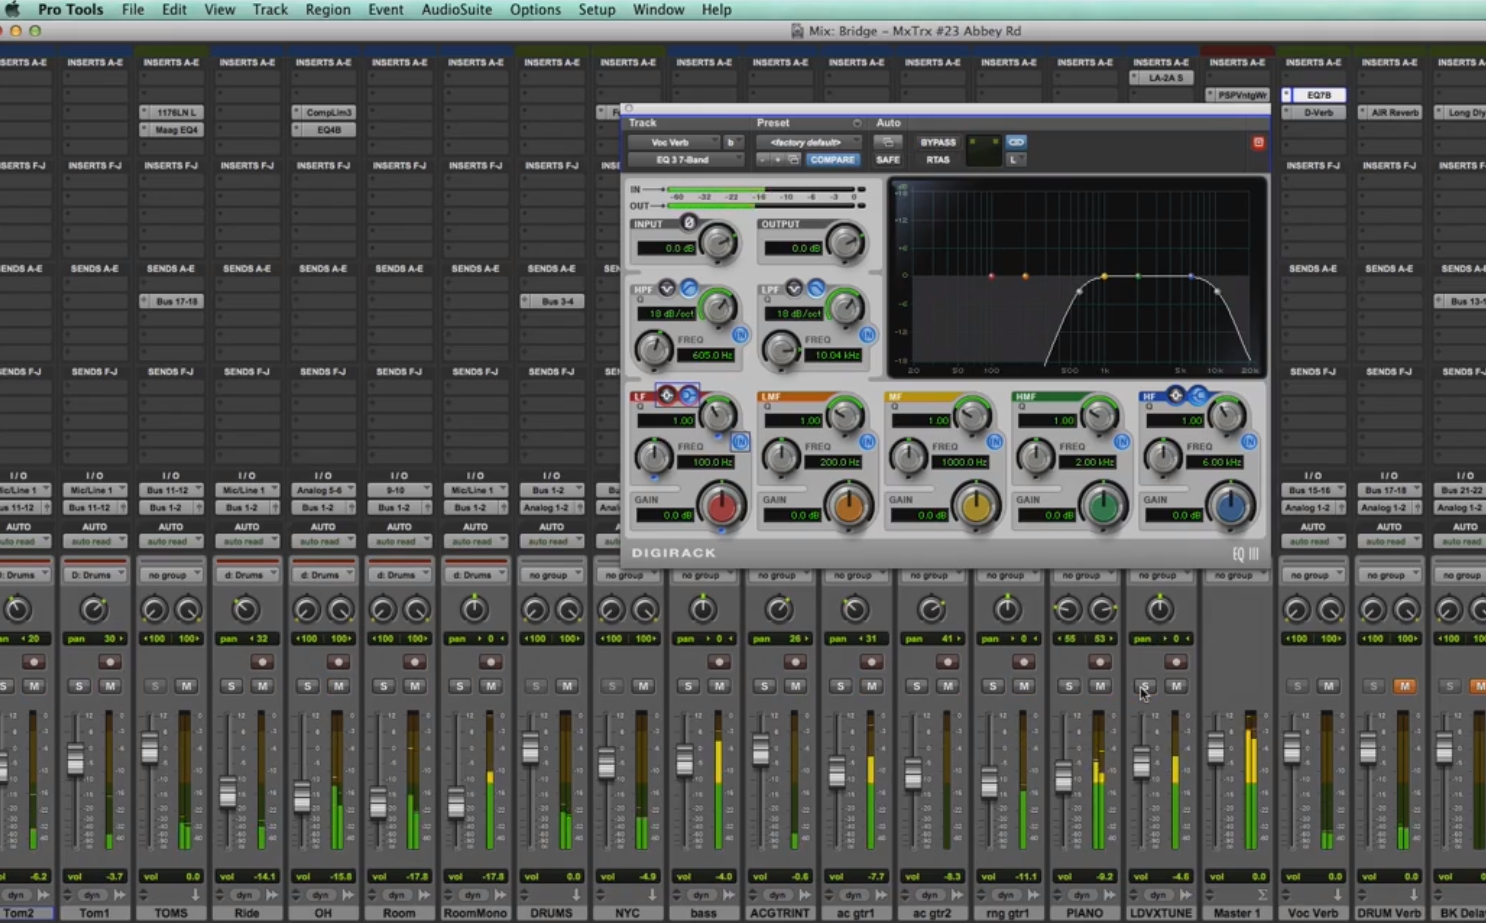Toggle HMF band IN button
The image size is (1486, 923).
[x=1121, y=441]
